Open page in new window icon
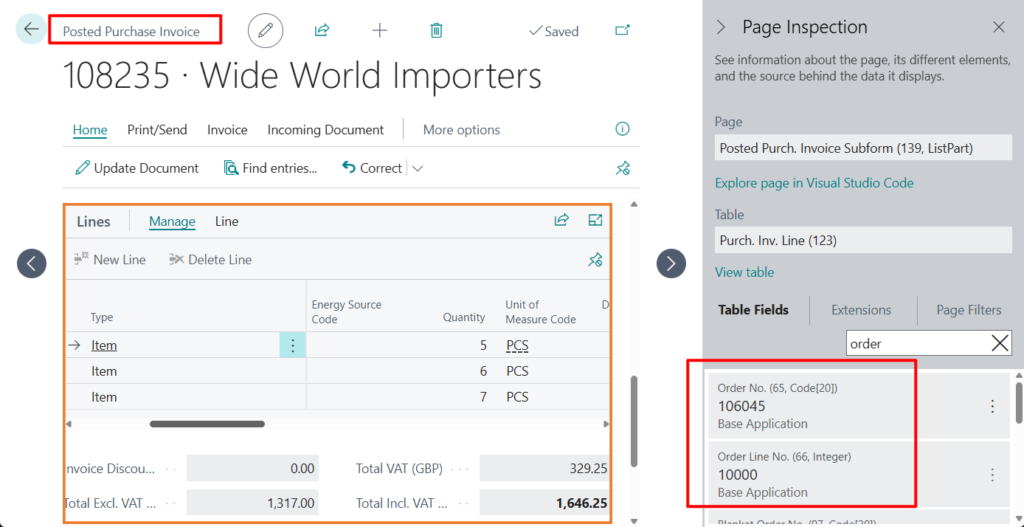 622,31
